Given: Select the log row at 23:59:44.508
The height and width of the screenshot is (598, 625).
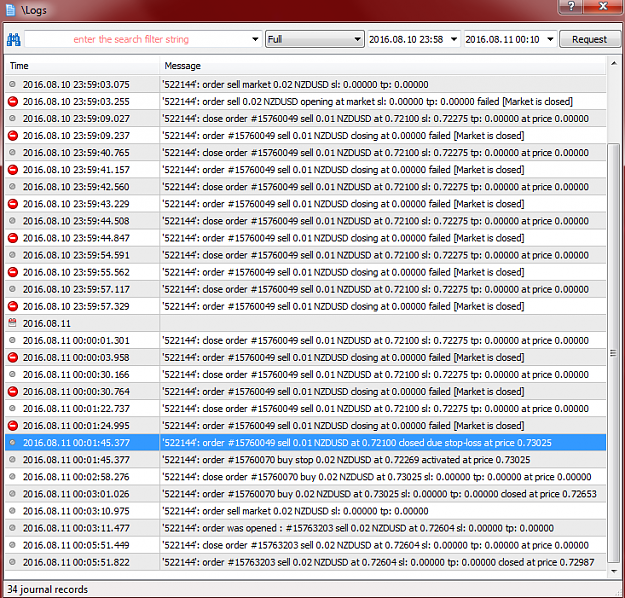Looking at the screenshot, I should click(305, 221).
